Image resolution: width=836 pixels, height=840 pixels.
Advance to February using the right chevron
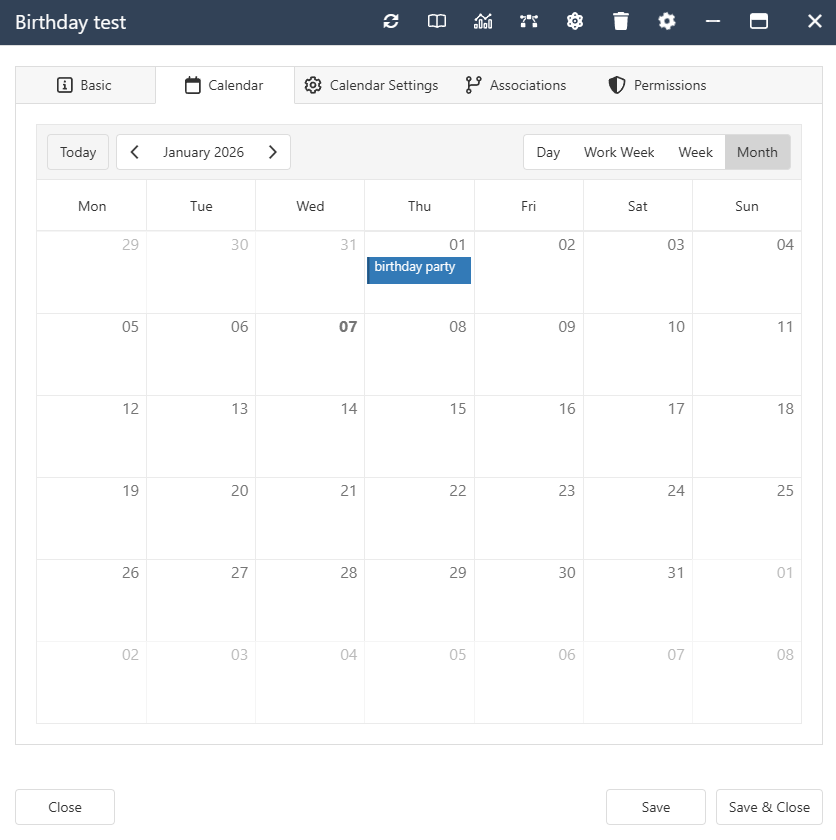point(273,152)
